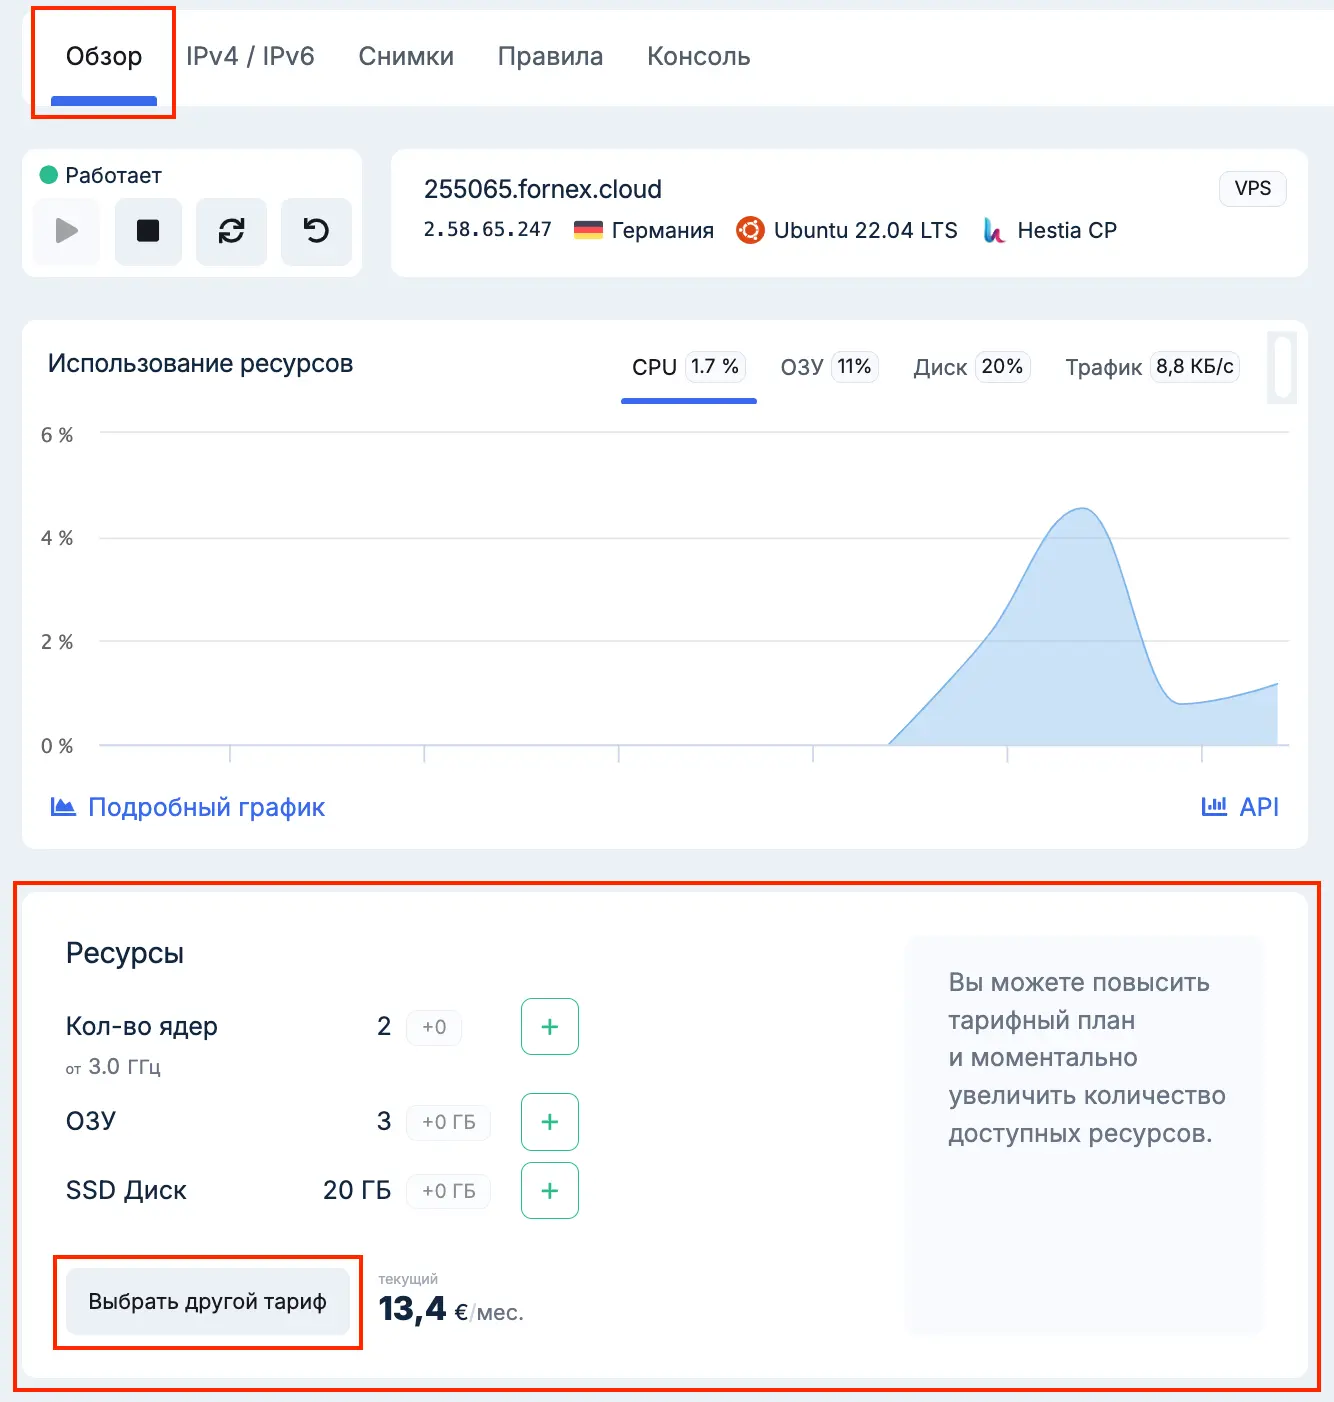Add a core with Кол-во ядер plus button
The height and width of the screenshot is (1402, 1334).
550,1026
